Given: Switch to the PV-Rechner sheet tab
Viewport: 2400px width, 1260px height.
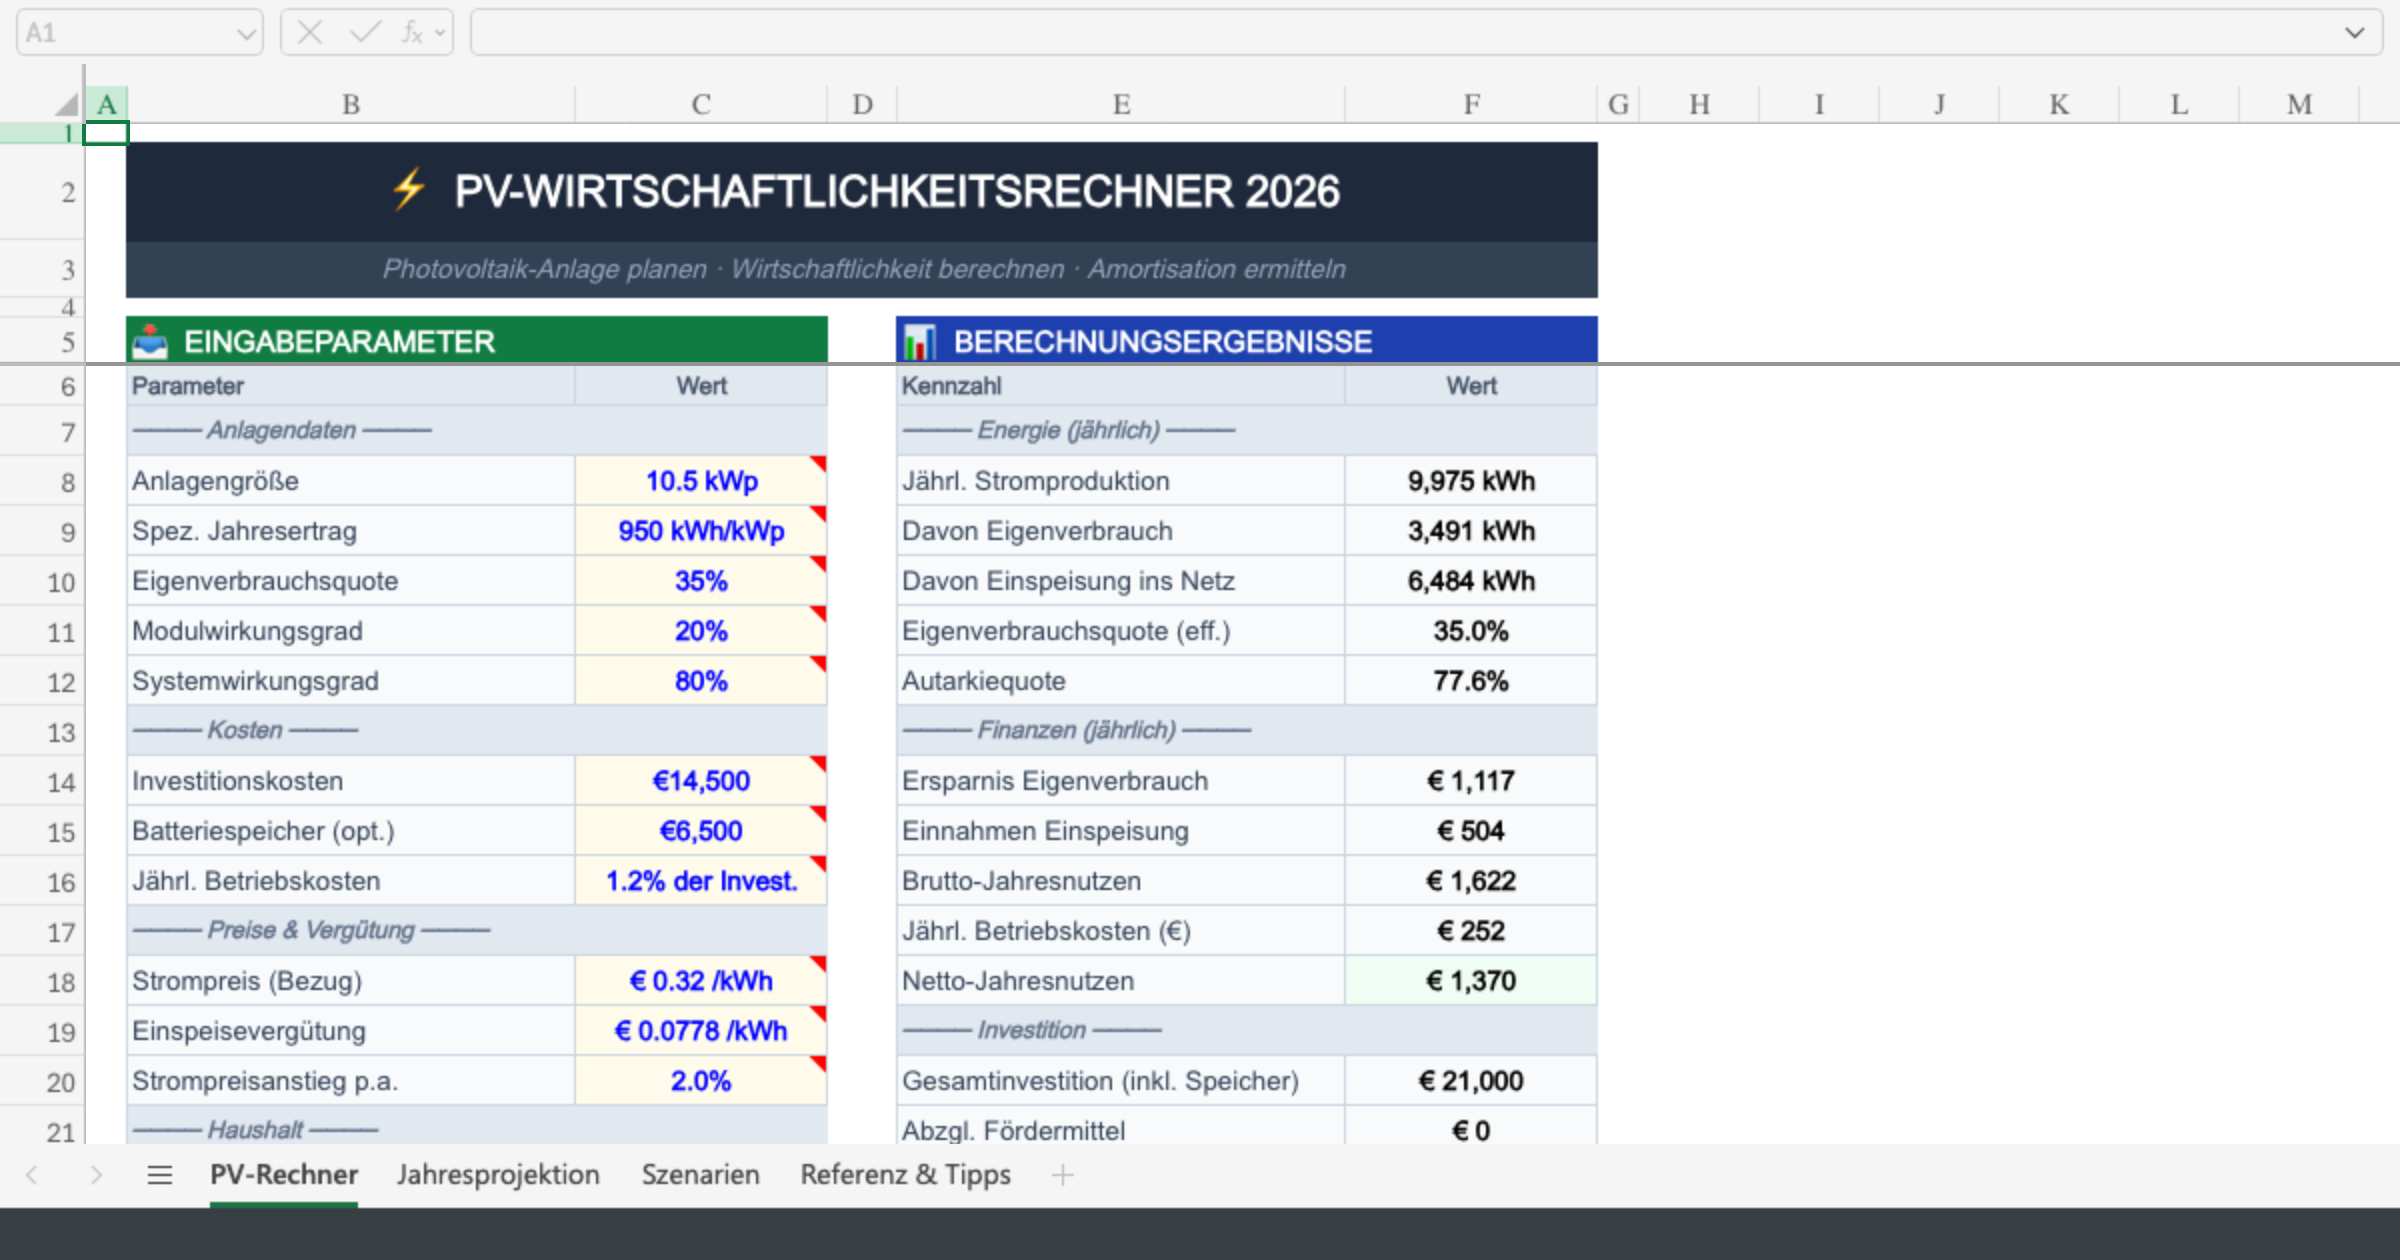Looking at the screenshot, I should [284, 1175].
